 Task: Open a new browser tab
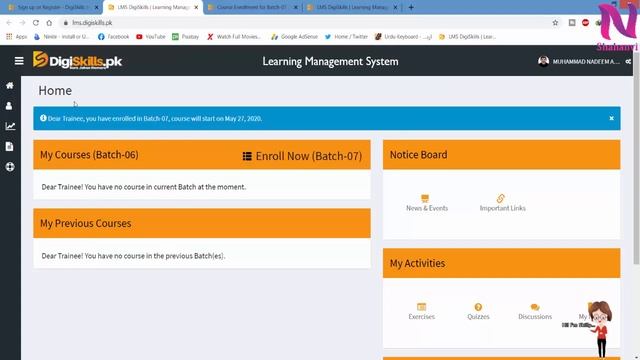411,7
